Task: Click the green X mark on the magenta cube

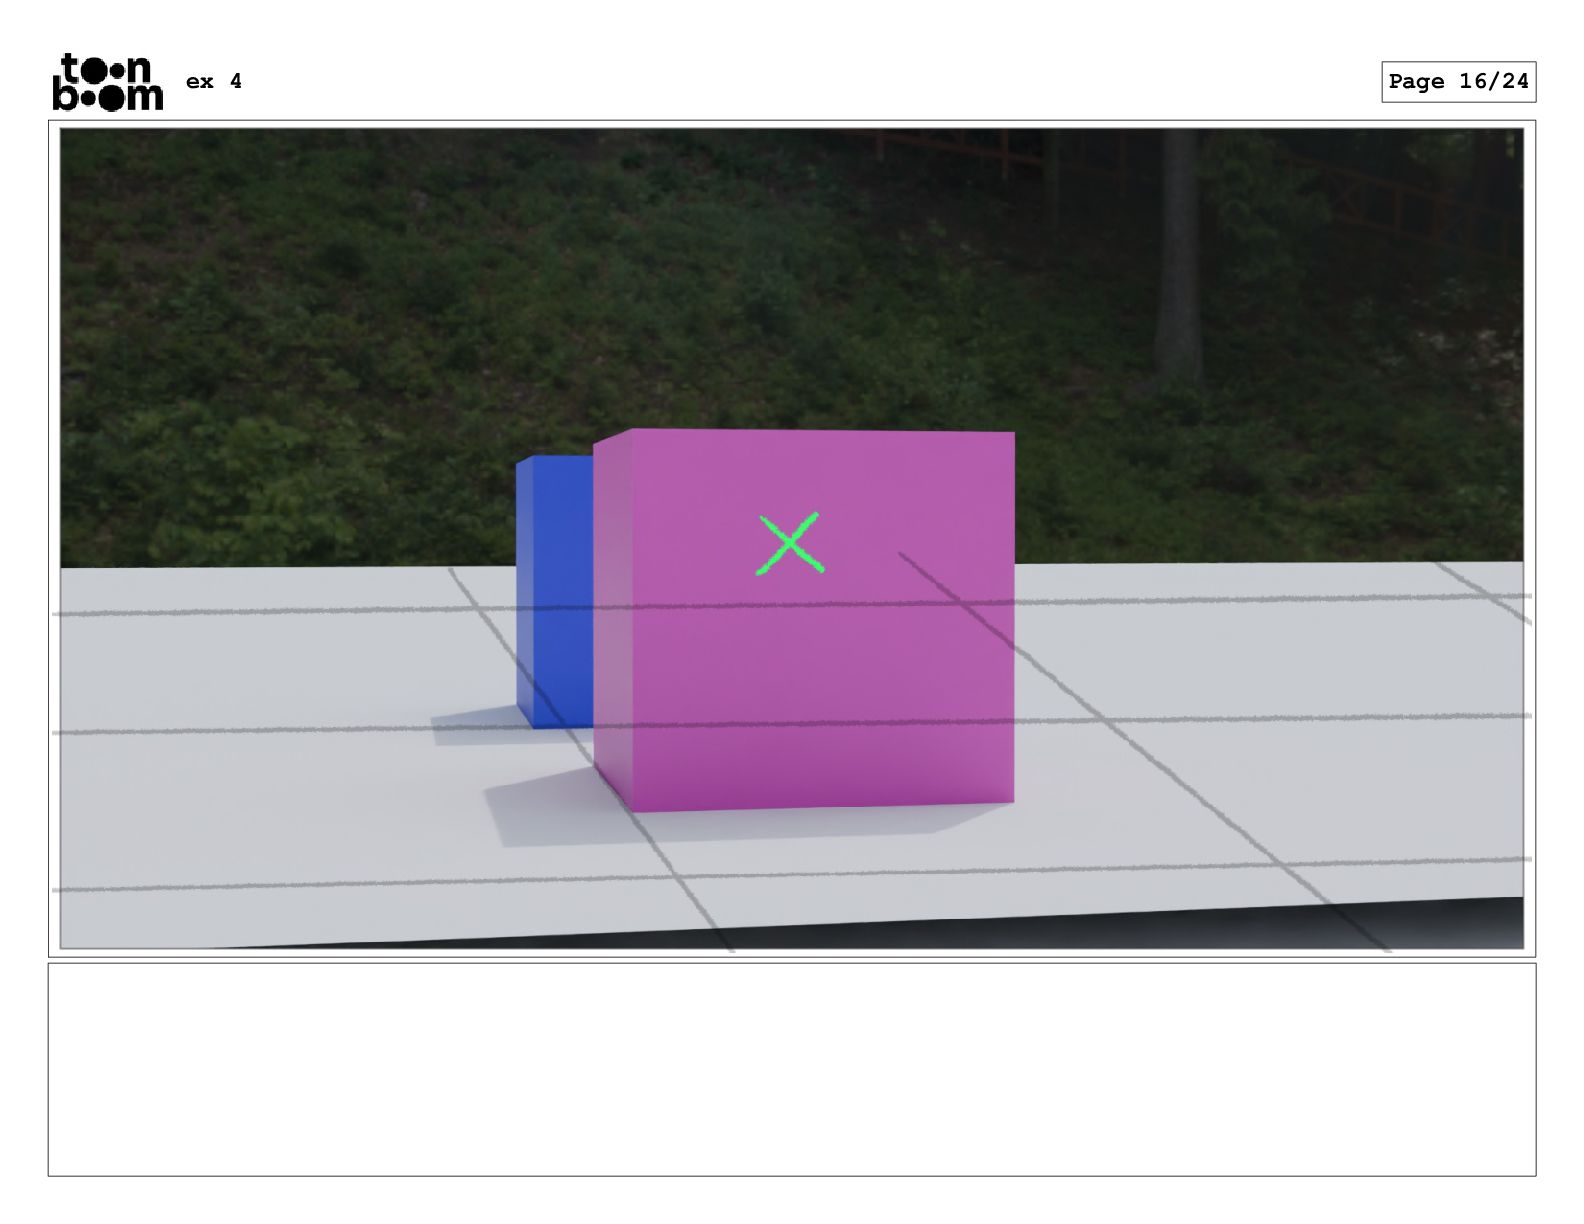Action: (x=789, y=544)
